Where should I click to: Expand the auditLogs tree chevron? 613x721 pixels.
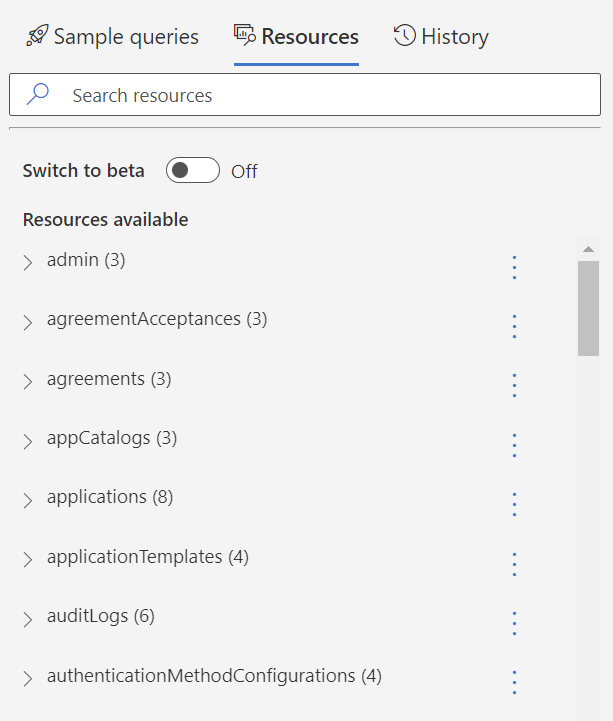28,619
